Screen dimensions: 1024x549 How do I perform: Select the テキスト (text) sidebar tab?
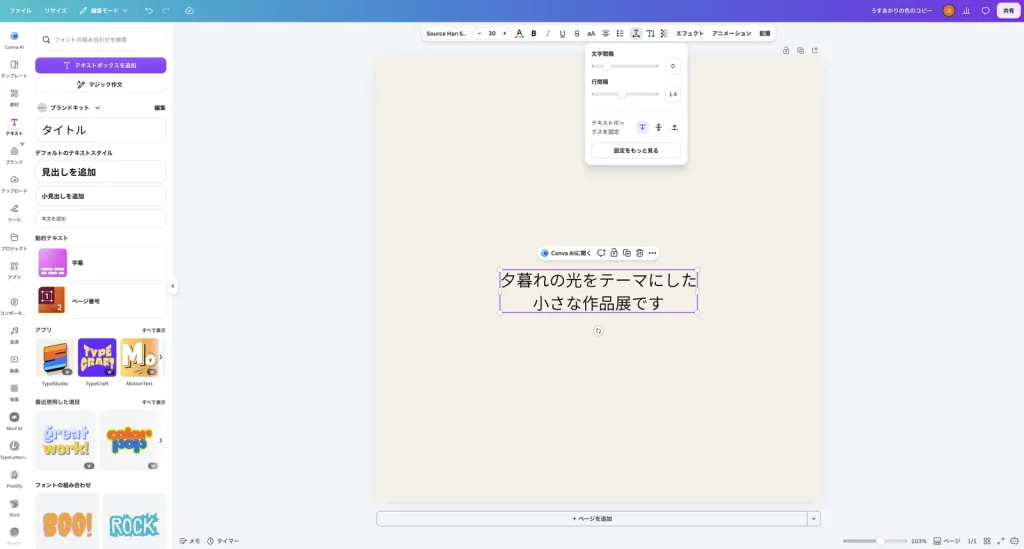(14, 127)
